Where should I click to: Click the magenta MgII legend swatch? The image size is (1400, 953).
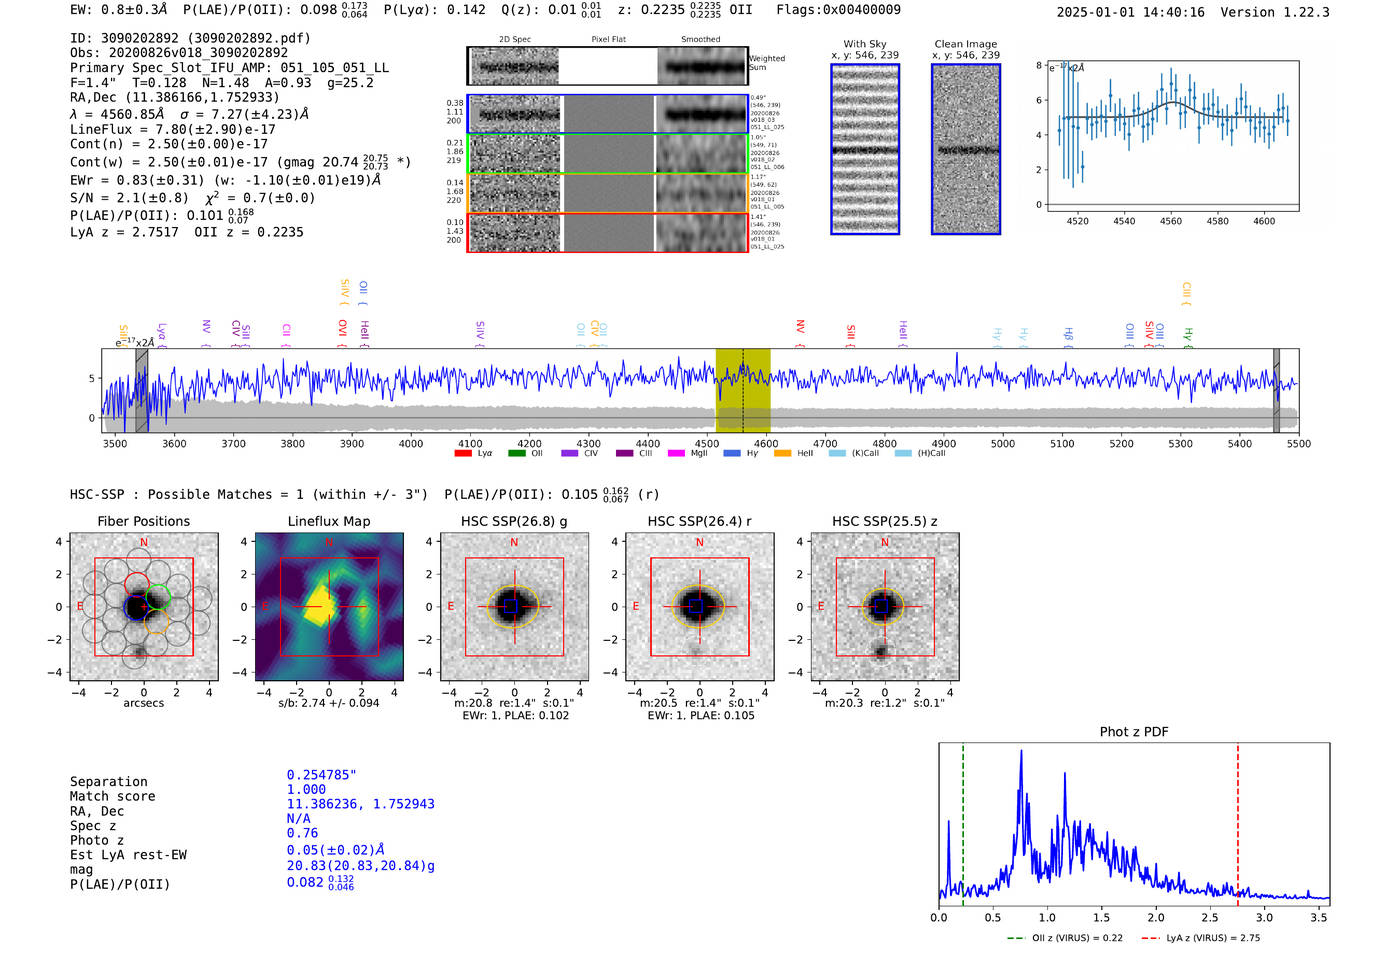click(x=676, y=454)
